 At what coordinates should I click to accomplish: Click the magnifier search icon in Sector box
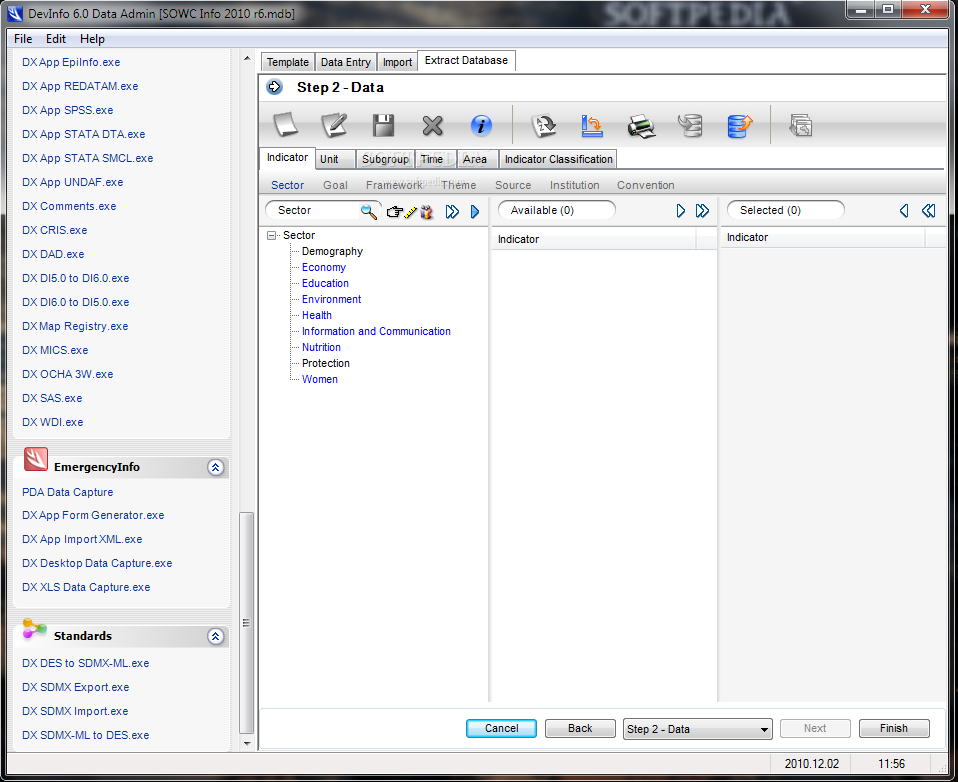(368, 211)
